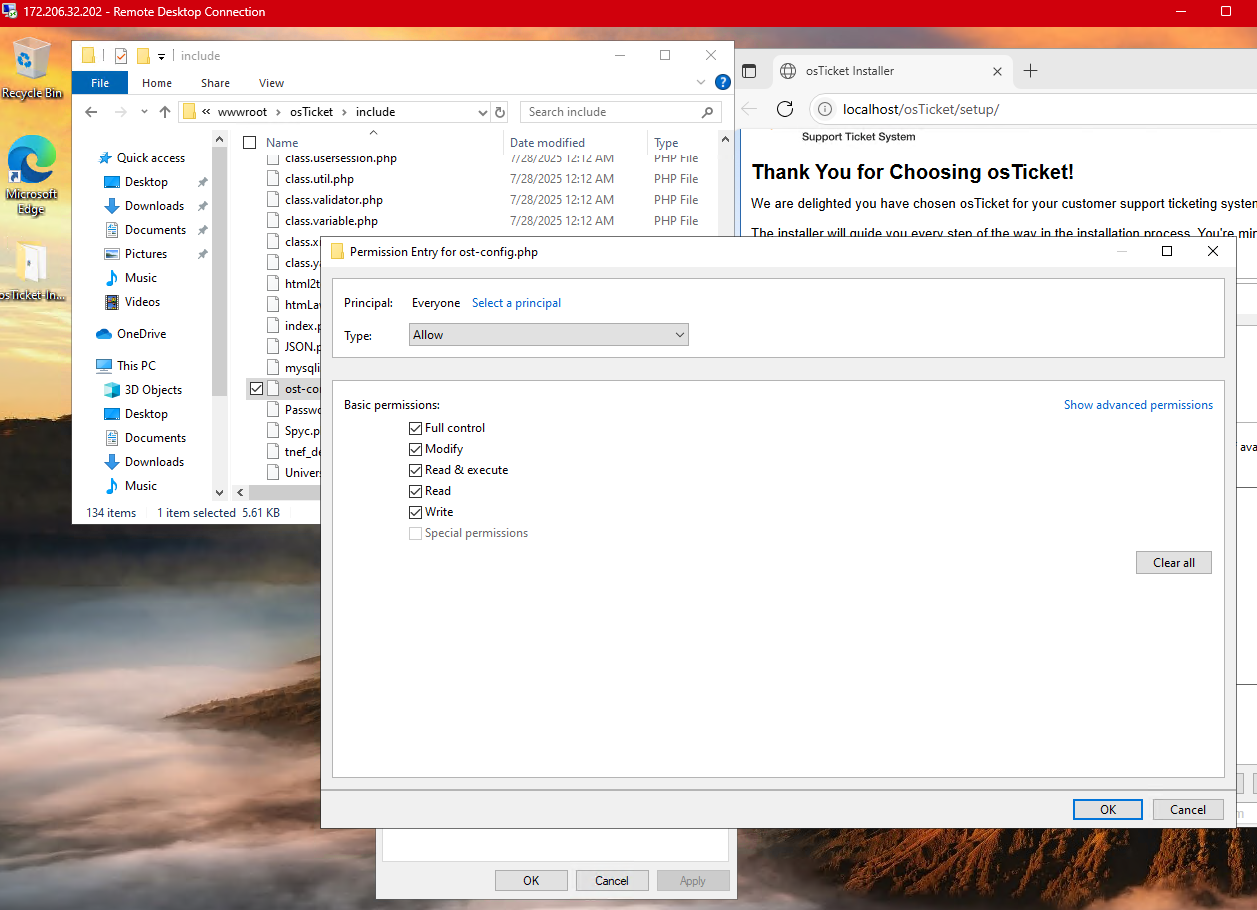
Task: Open the Recycle Bin desktop icon
Action: [32, 66]
